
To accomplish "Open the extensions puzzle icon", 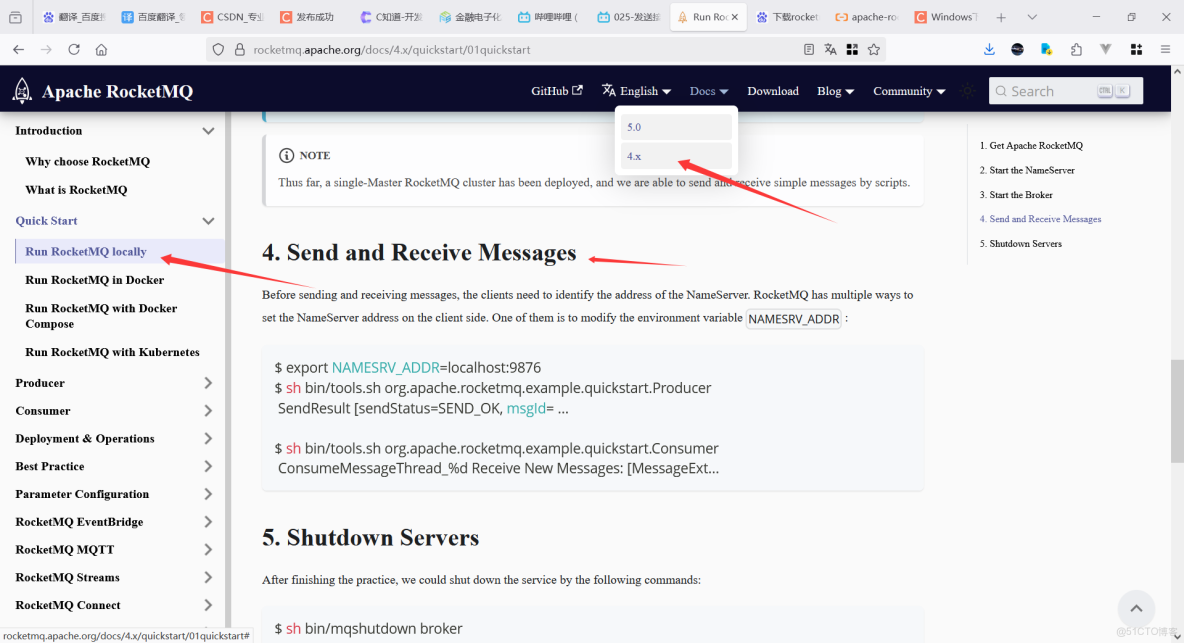I will pos(1076,50).
